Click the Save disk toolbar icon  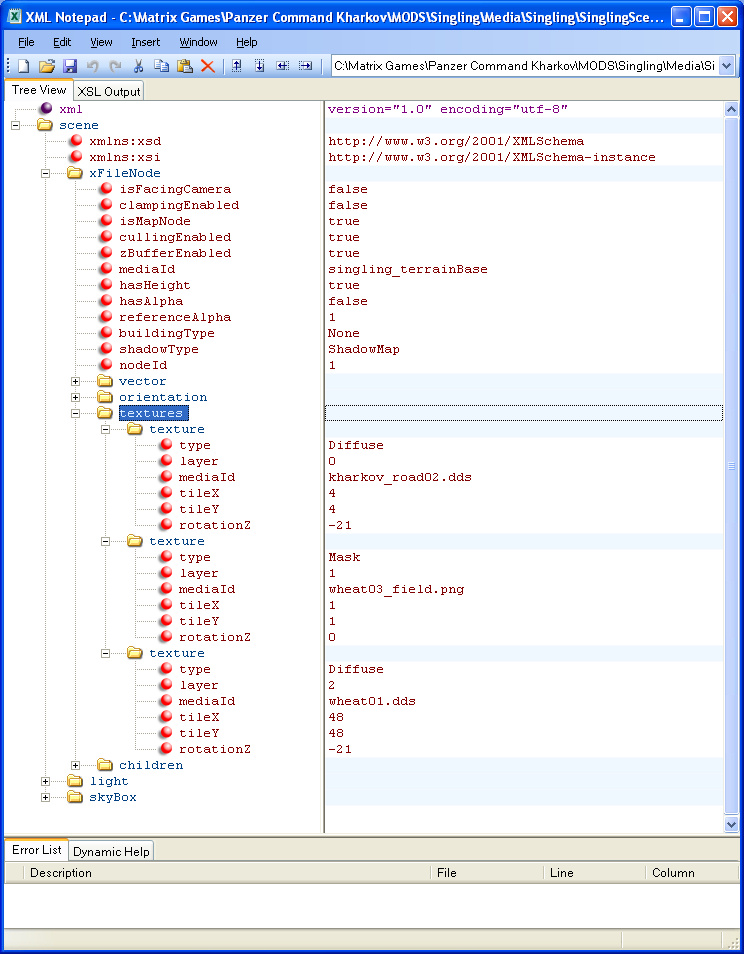click(x=70, y=66)
